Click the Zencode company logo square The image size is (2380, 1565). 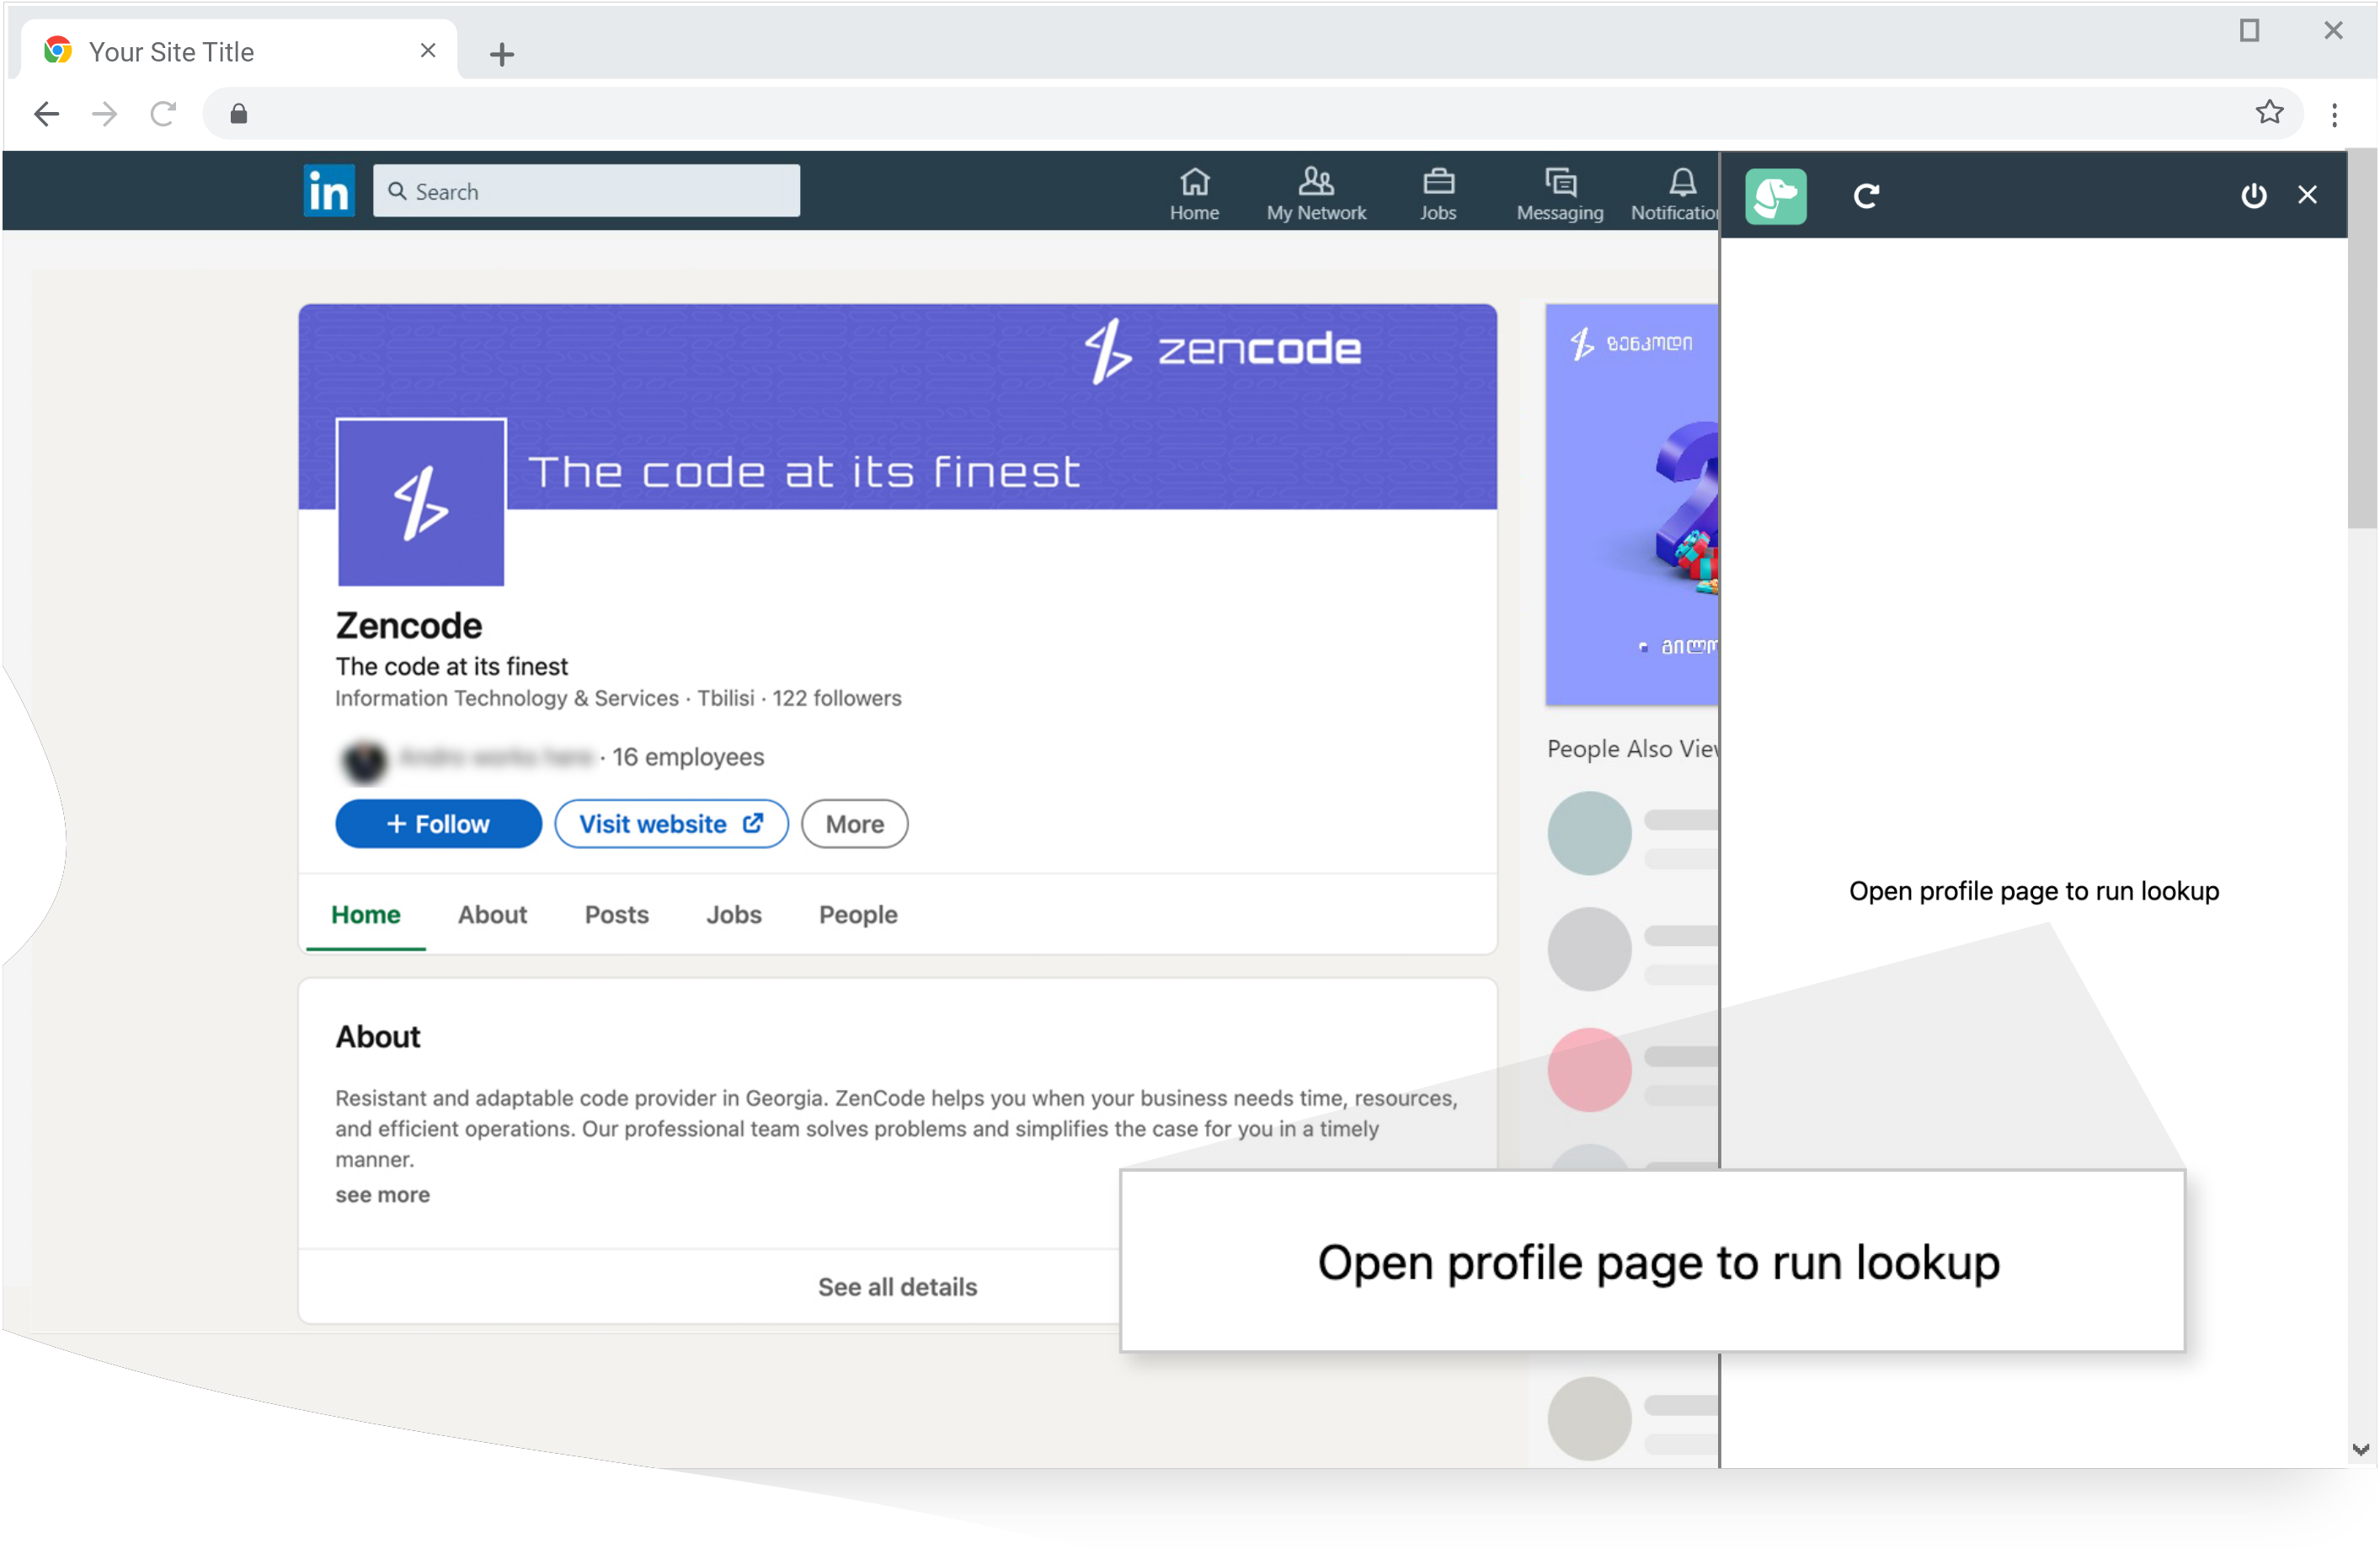pos(421,503)
